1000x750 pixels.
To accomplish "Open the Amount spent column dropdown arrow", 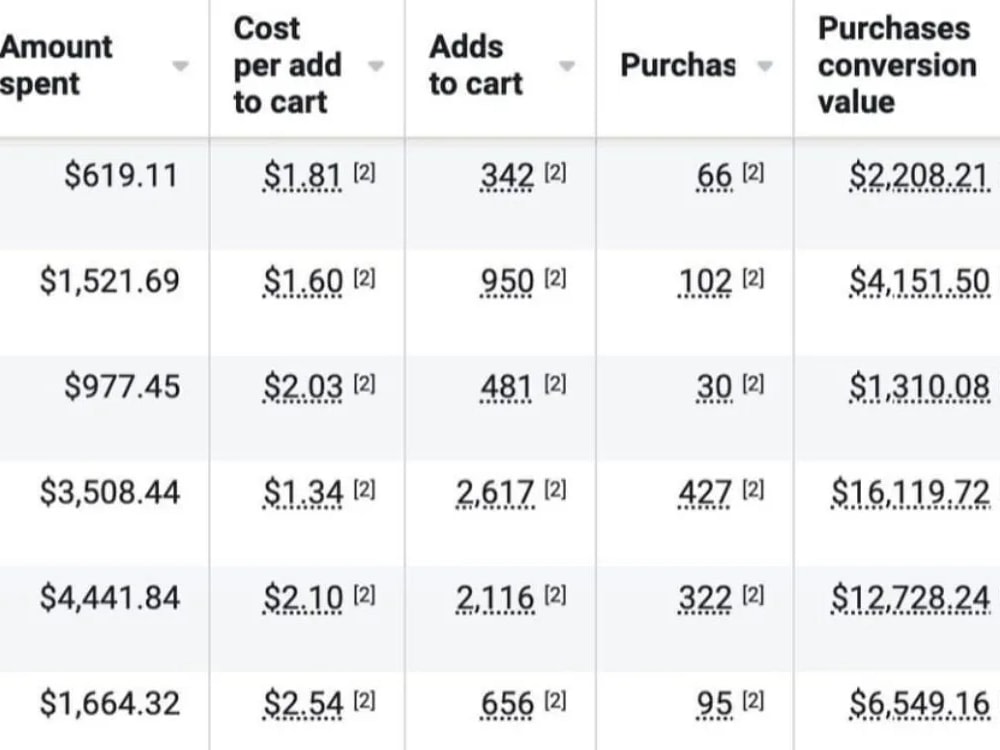I will click(180, 66).
